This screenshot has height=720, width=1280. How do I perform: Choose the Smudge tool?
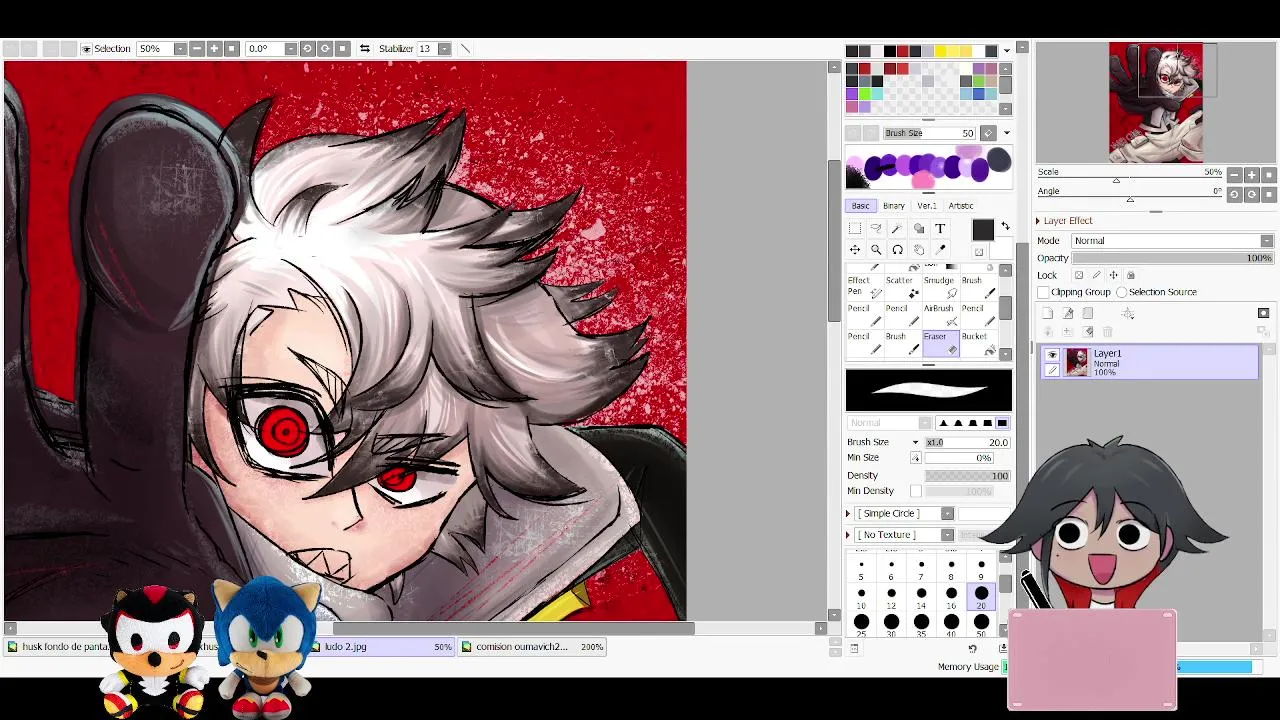pos(941,286)
